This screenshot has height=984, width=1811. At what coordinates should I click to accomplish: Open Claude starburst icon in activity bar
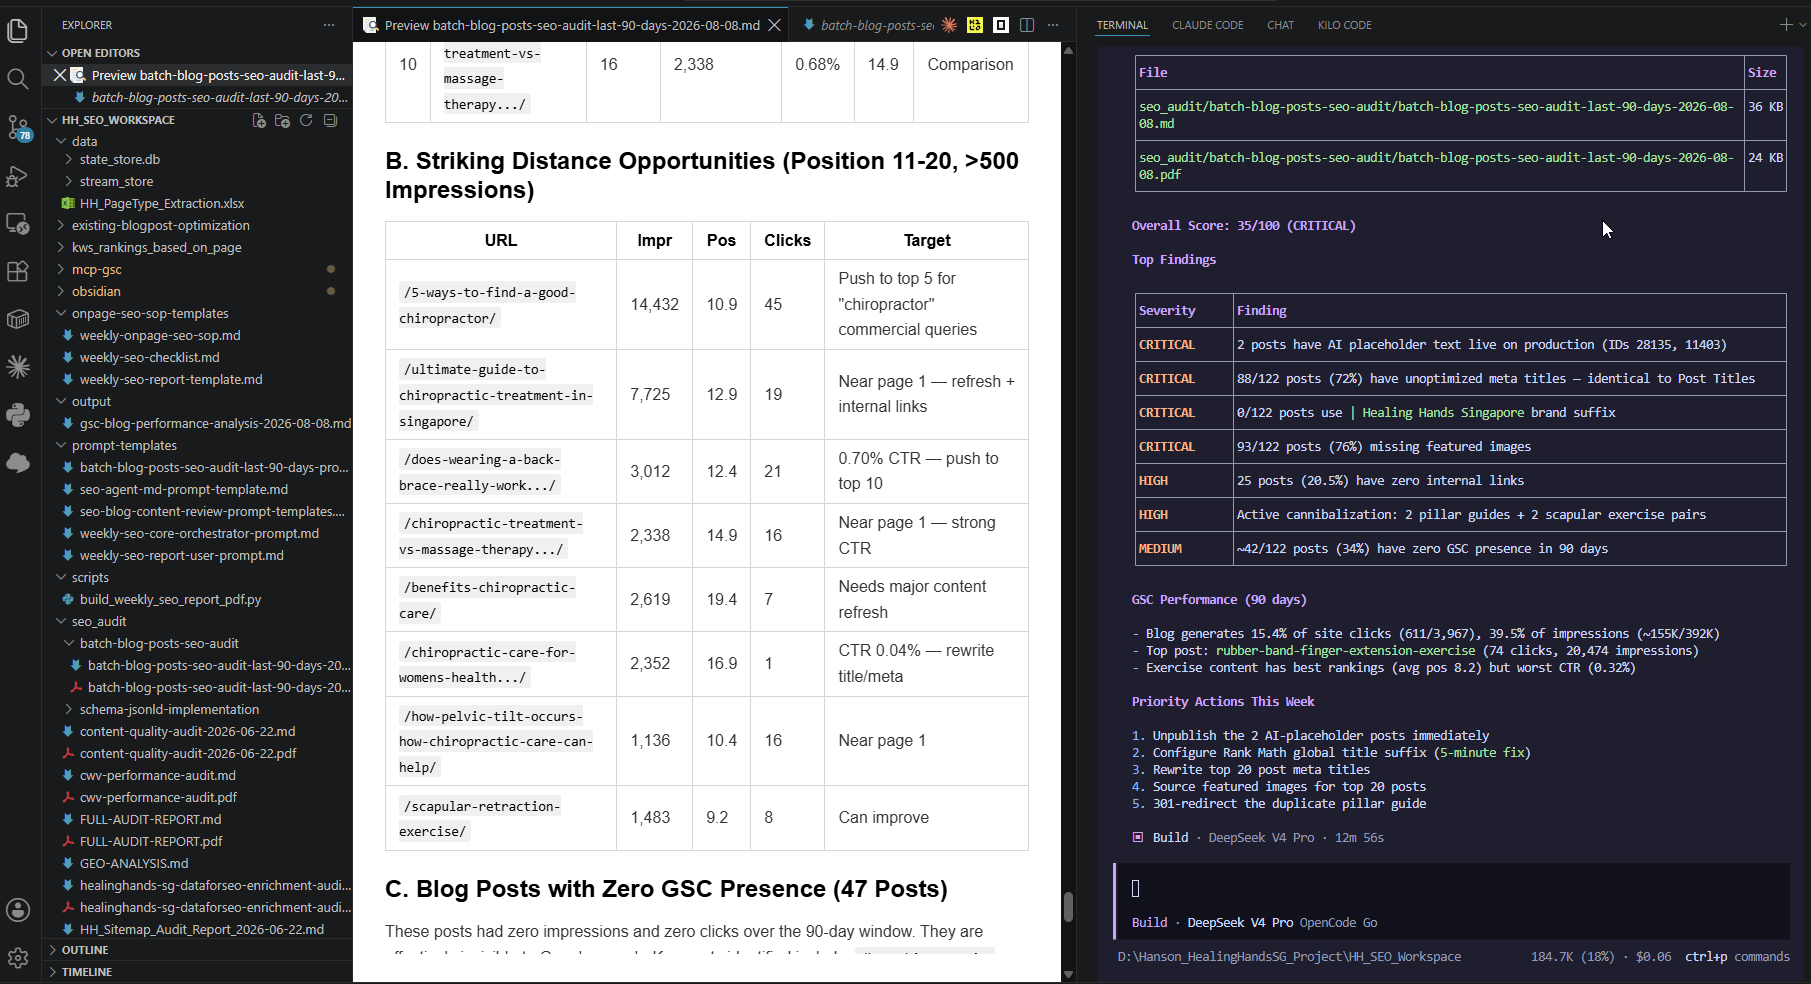click(x=18, y=367)
